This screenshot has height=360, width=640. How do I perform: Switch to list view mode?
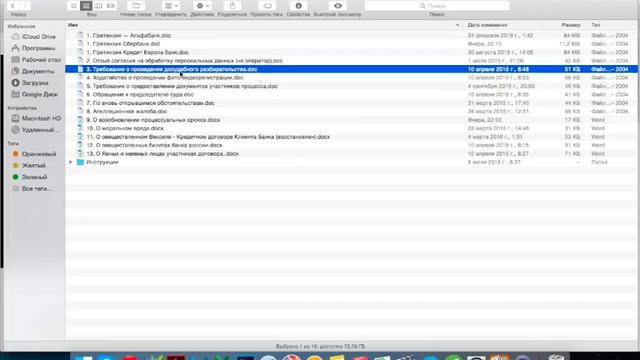click(86, 6)
